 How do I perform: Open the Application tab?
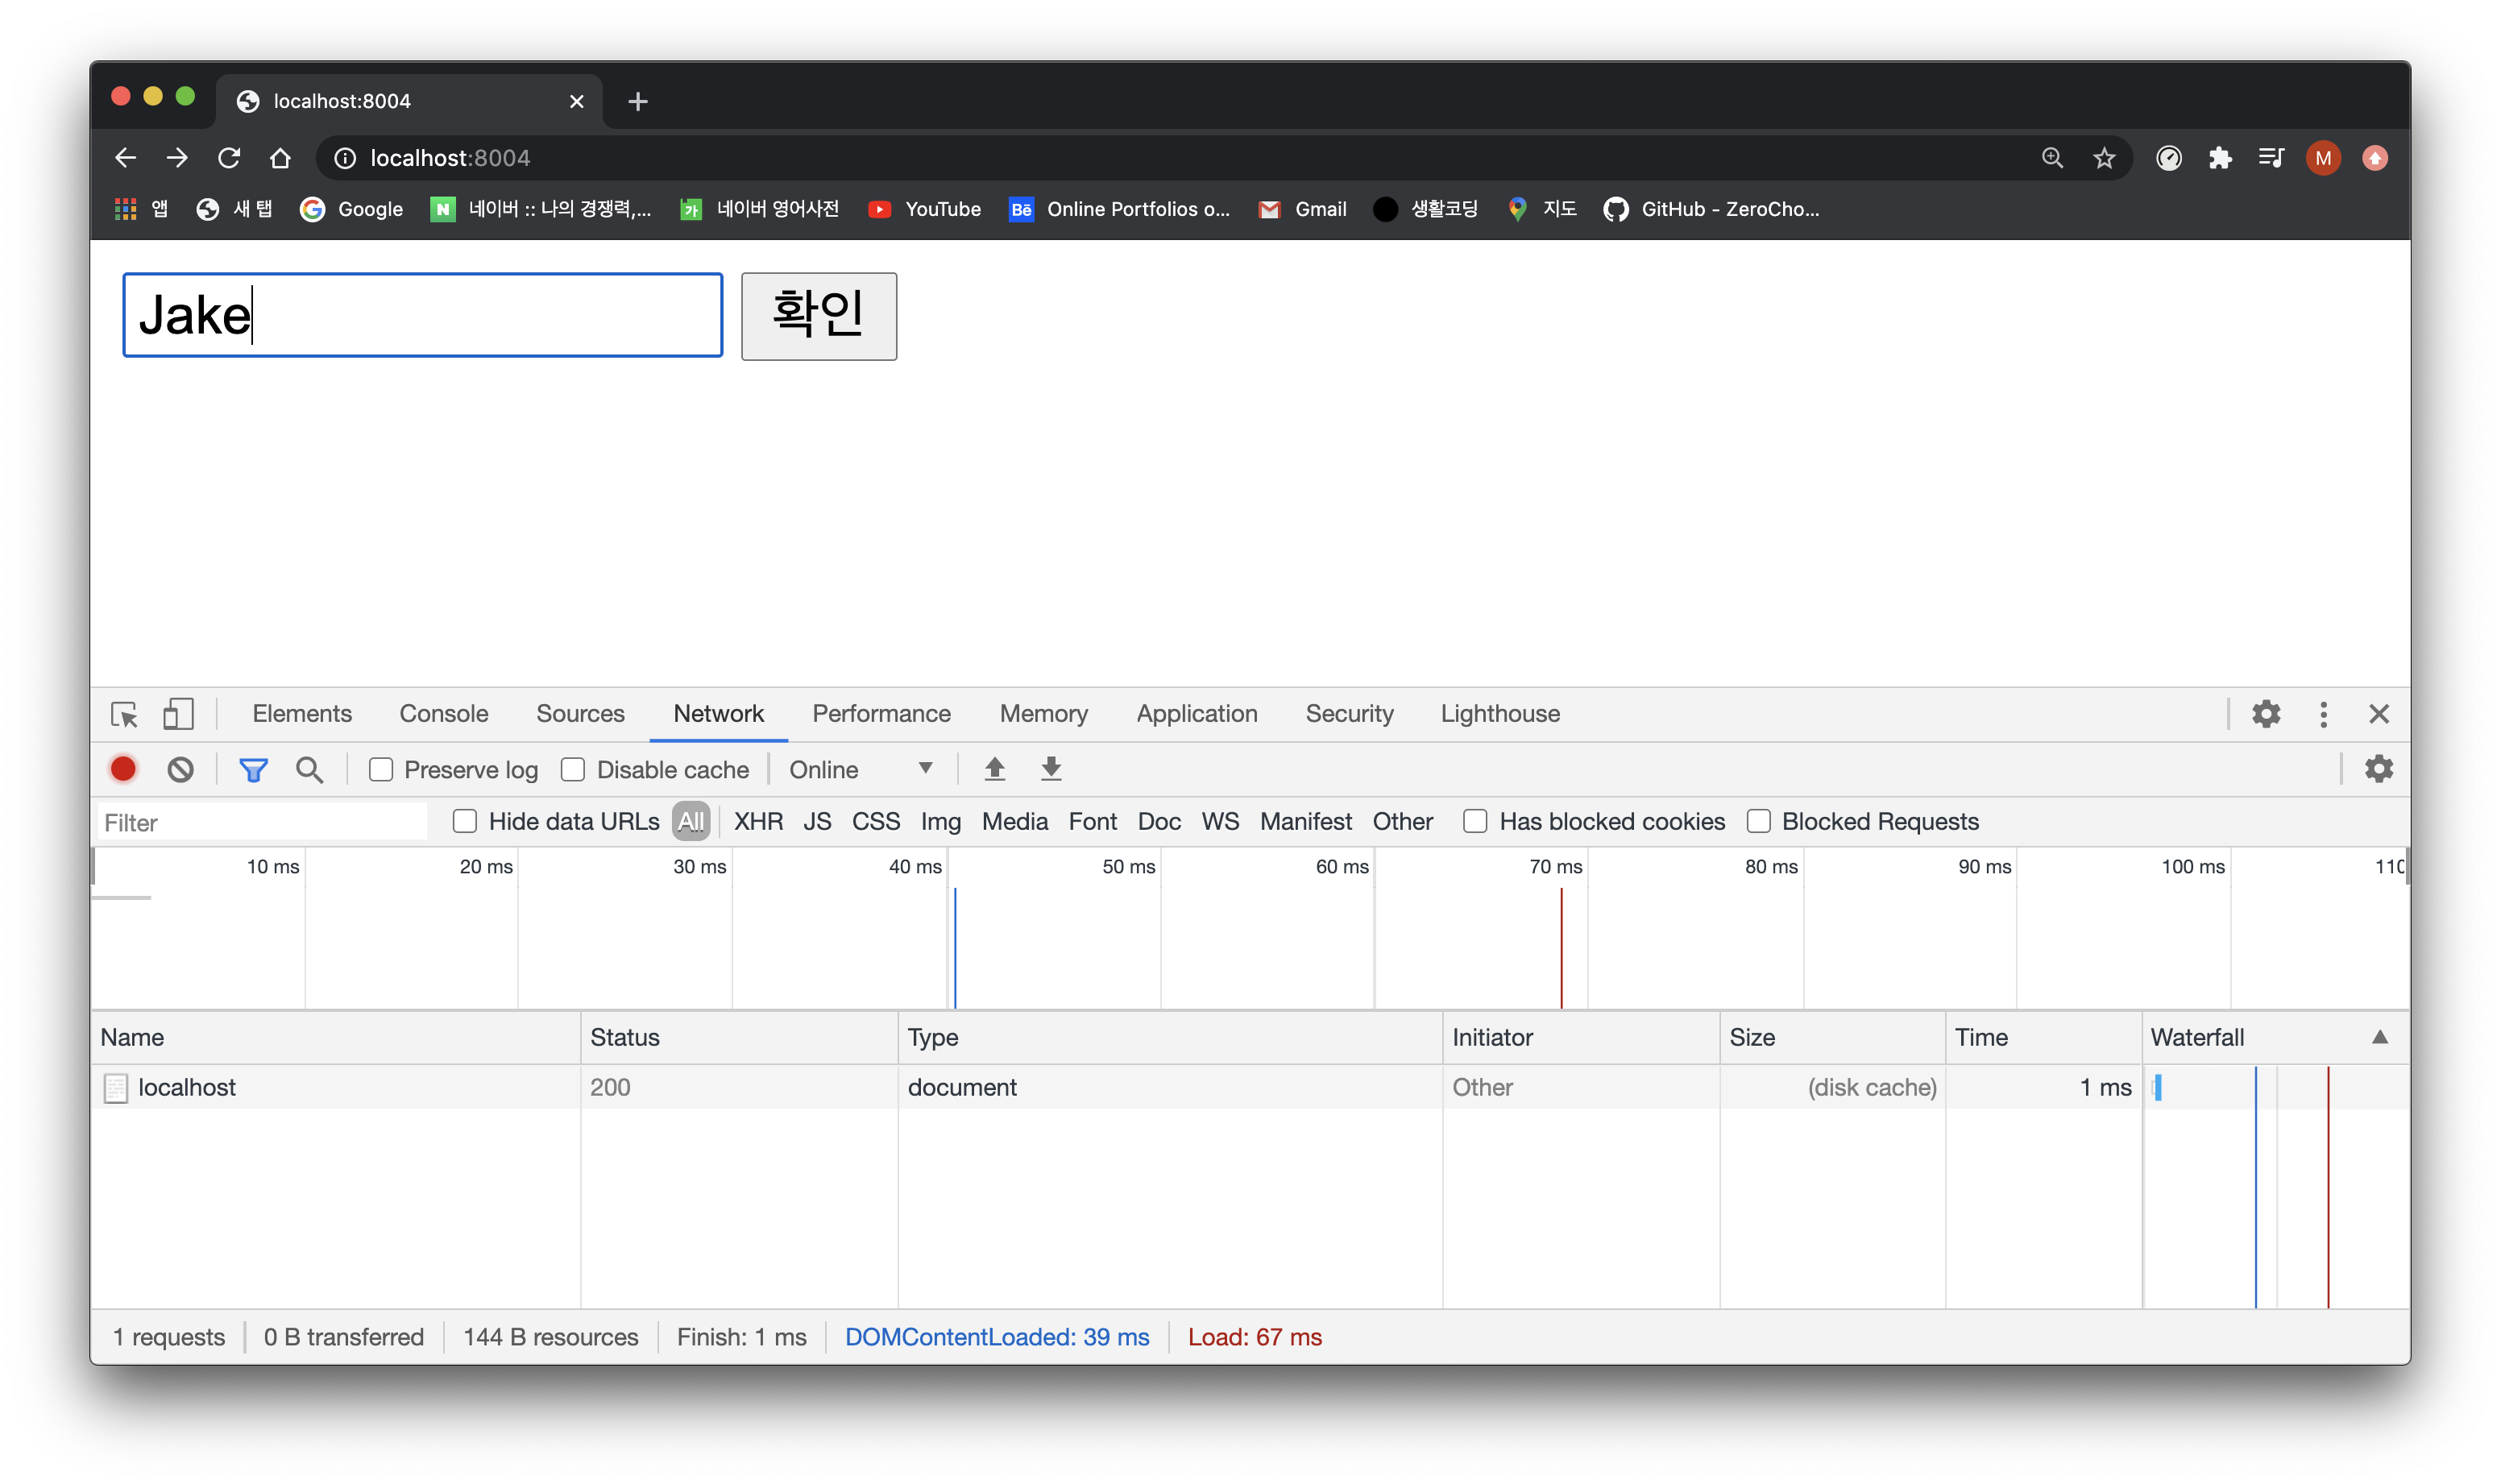[1196, 714]
